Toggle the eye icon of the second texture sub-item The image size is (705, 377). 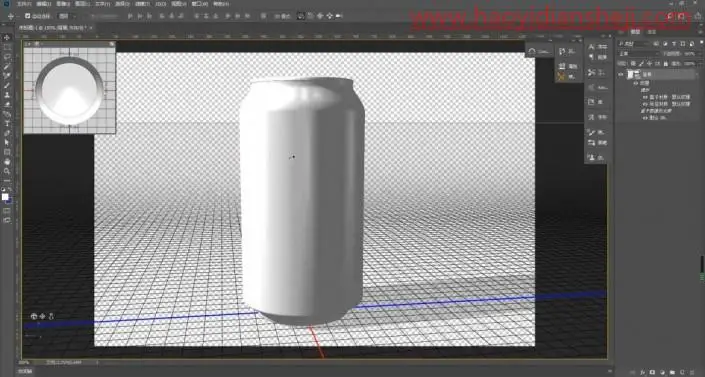(645, 104)
